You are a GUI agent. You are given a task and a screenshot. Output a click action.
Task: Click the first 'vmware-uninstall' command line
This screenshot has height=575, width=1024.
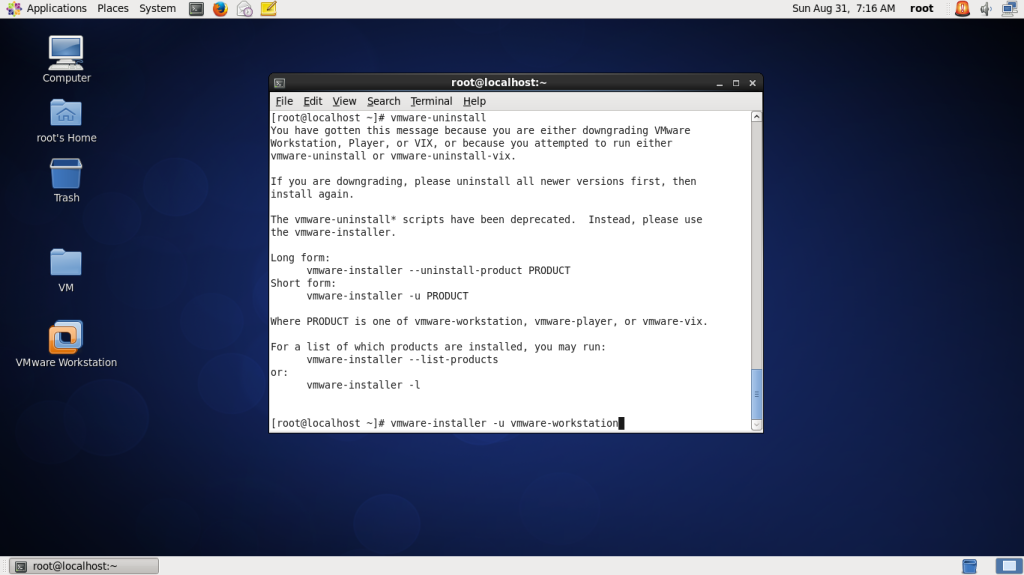pyautogui.click(x=438, y=118)
